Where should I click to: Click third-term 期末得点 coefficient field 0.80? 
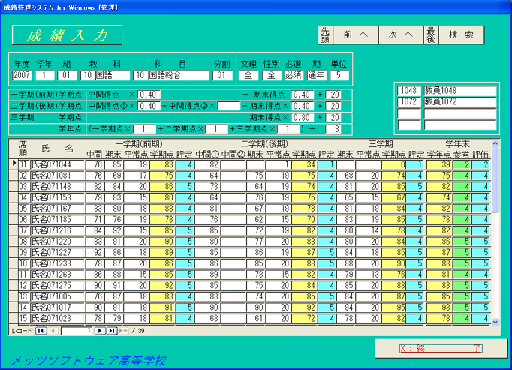(302, 117)
